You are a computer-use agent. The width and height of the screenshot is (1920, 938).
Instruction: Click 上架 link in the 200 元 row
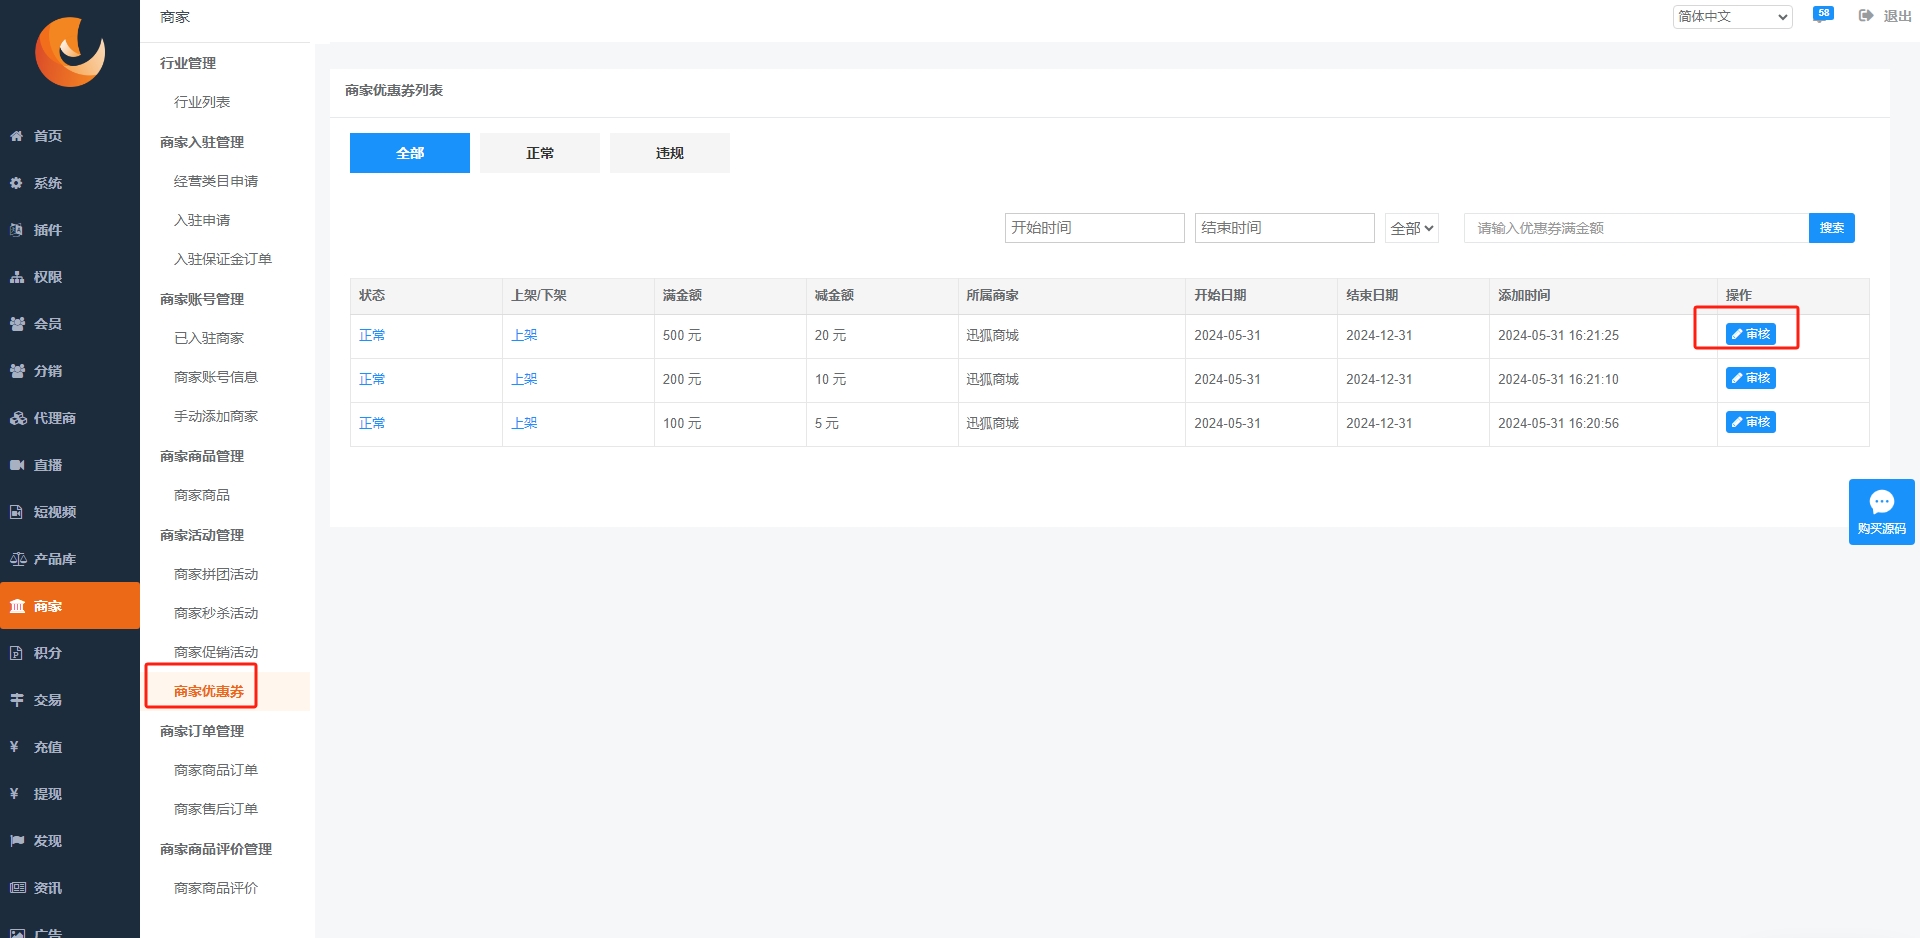coord(524,379)
